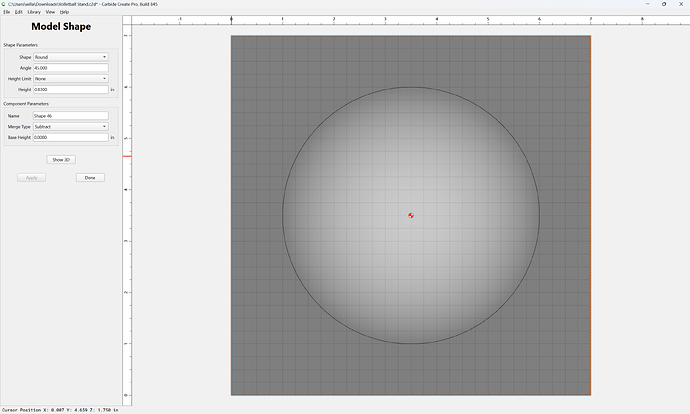Click the Cursor Position status bar text
The image size is (690, 414).
click(60, 410)
